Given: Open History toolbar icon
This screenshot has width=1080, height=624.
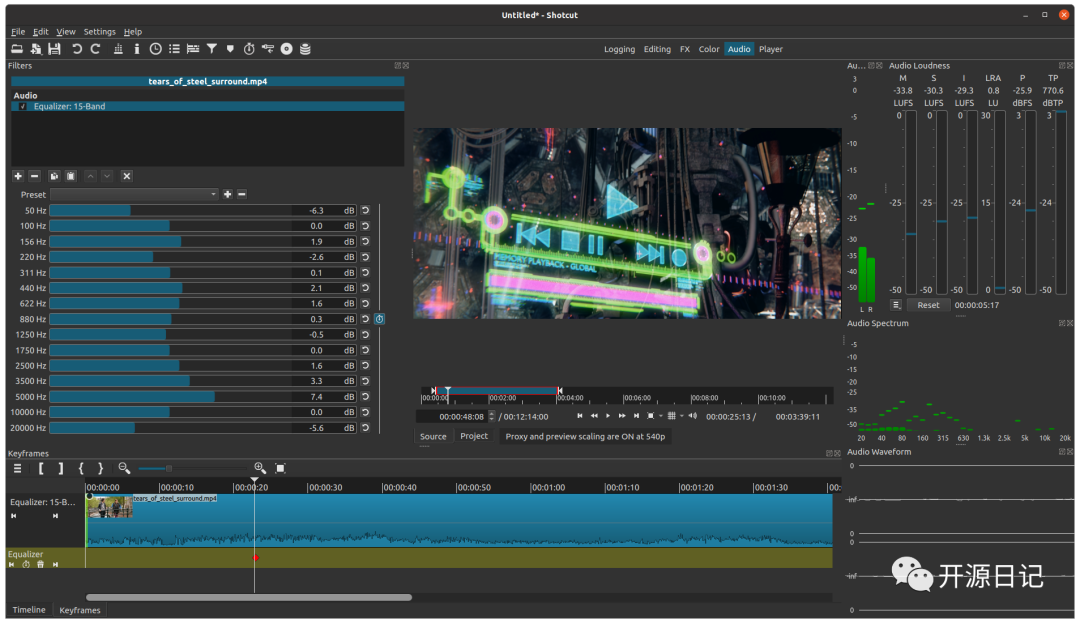Looking at the screenshot, I should click(267, 49).
